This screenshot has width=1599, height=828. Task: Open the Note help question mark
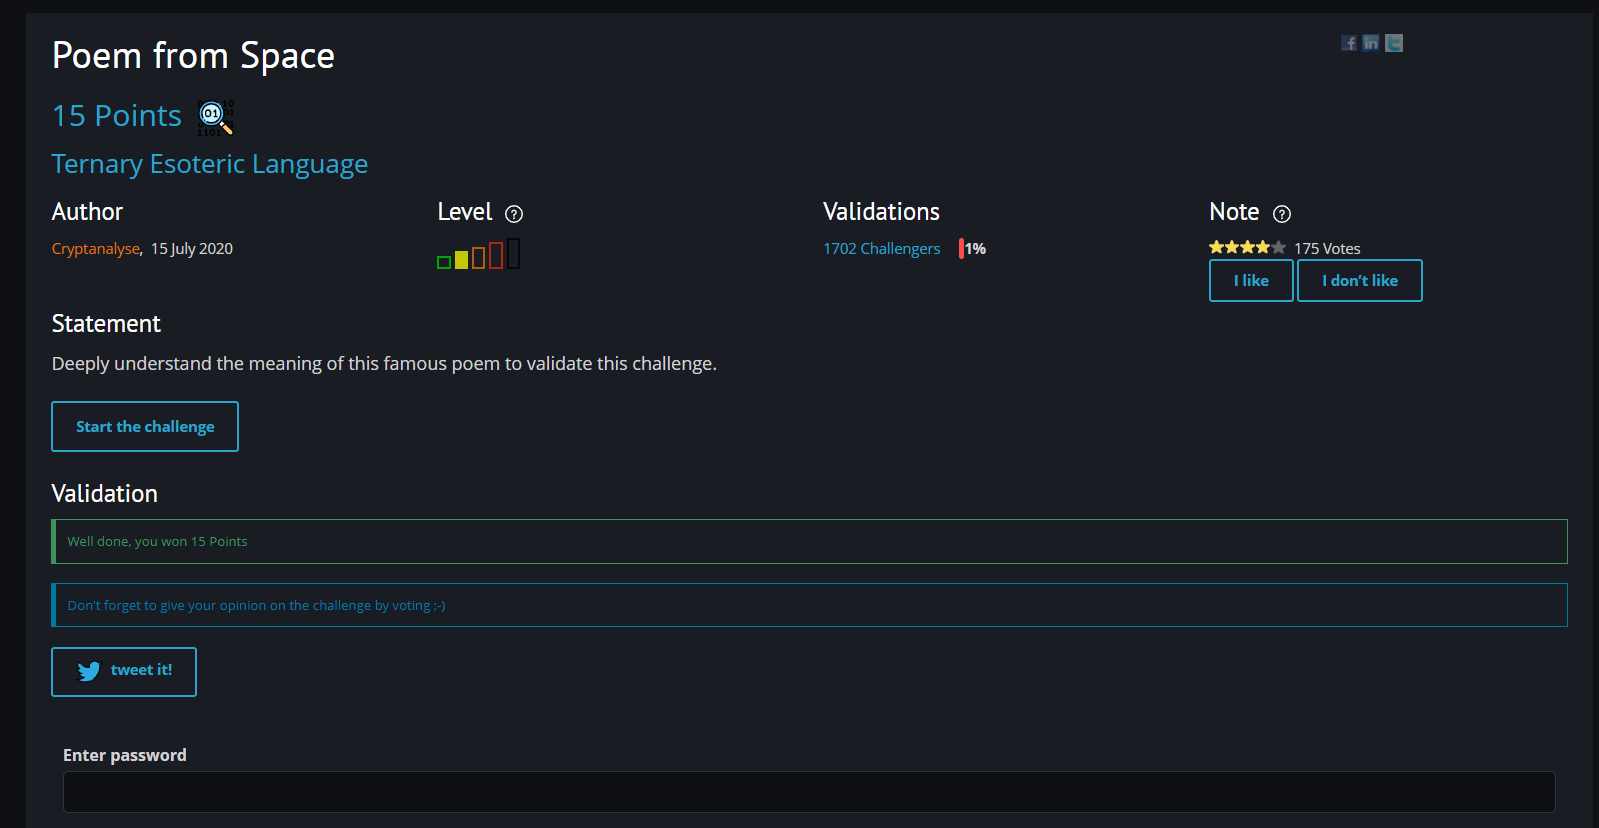[1282, 214]
